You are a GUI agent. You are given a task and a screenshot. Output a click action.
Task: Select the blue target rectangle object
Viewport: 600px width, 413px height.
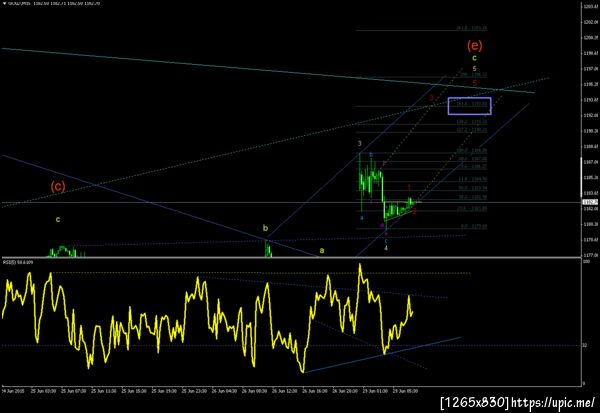pos(470,106)
